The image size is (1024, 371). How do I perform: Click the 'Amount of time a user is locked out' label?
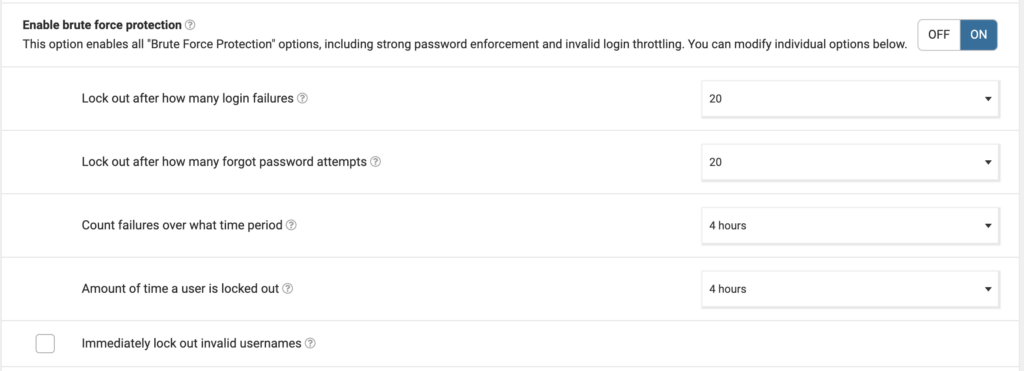(x=180, y=289)
